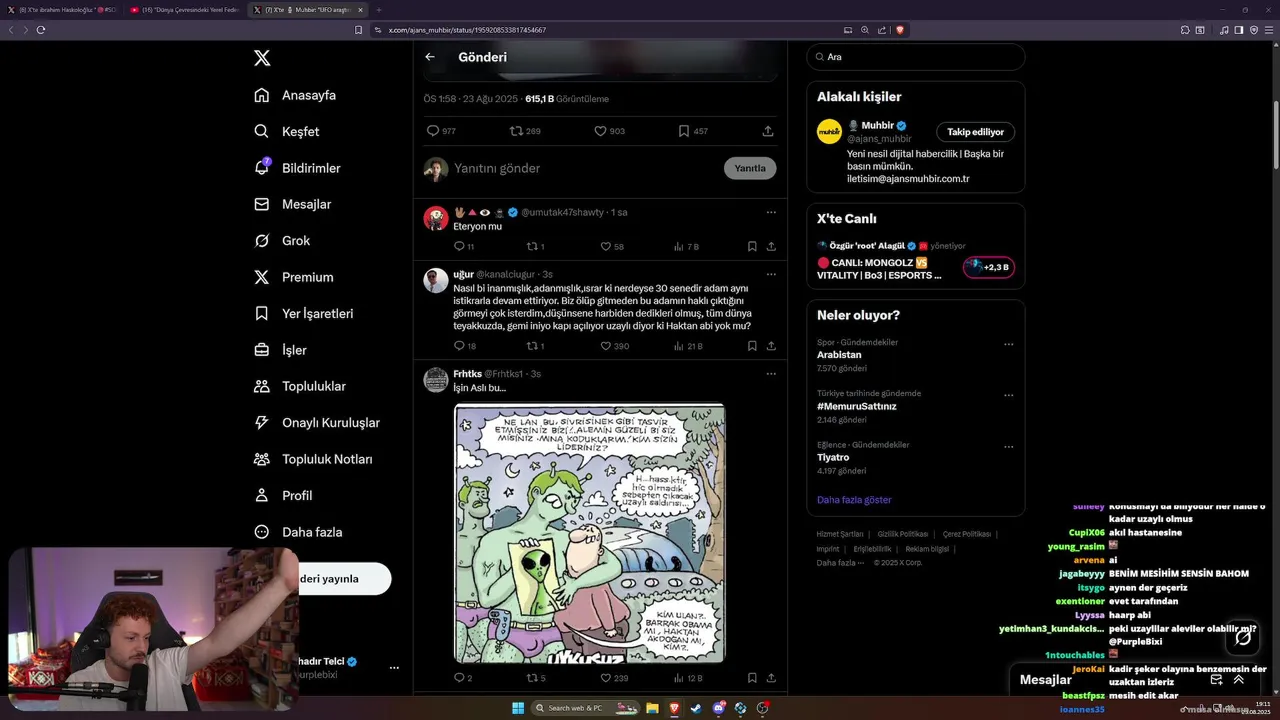View analytics on Eteryon mu comment
Viewport: 1280px width, 720px height.
click(x=686, y=246)
